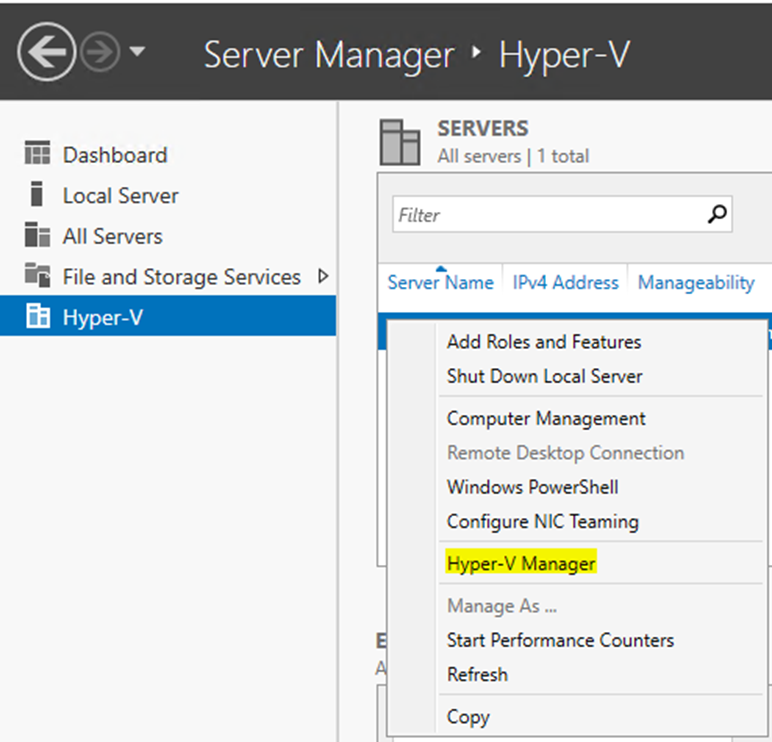The image size is (772, 742).
Task: Click the 'All servers | 1 total' subtitle
Action: coord(513,157)
